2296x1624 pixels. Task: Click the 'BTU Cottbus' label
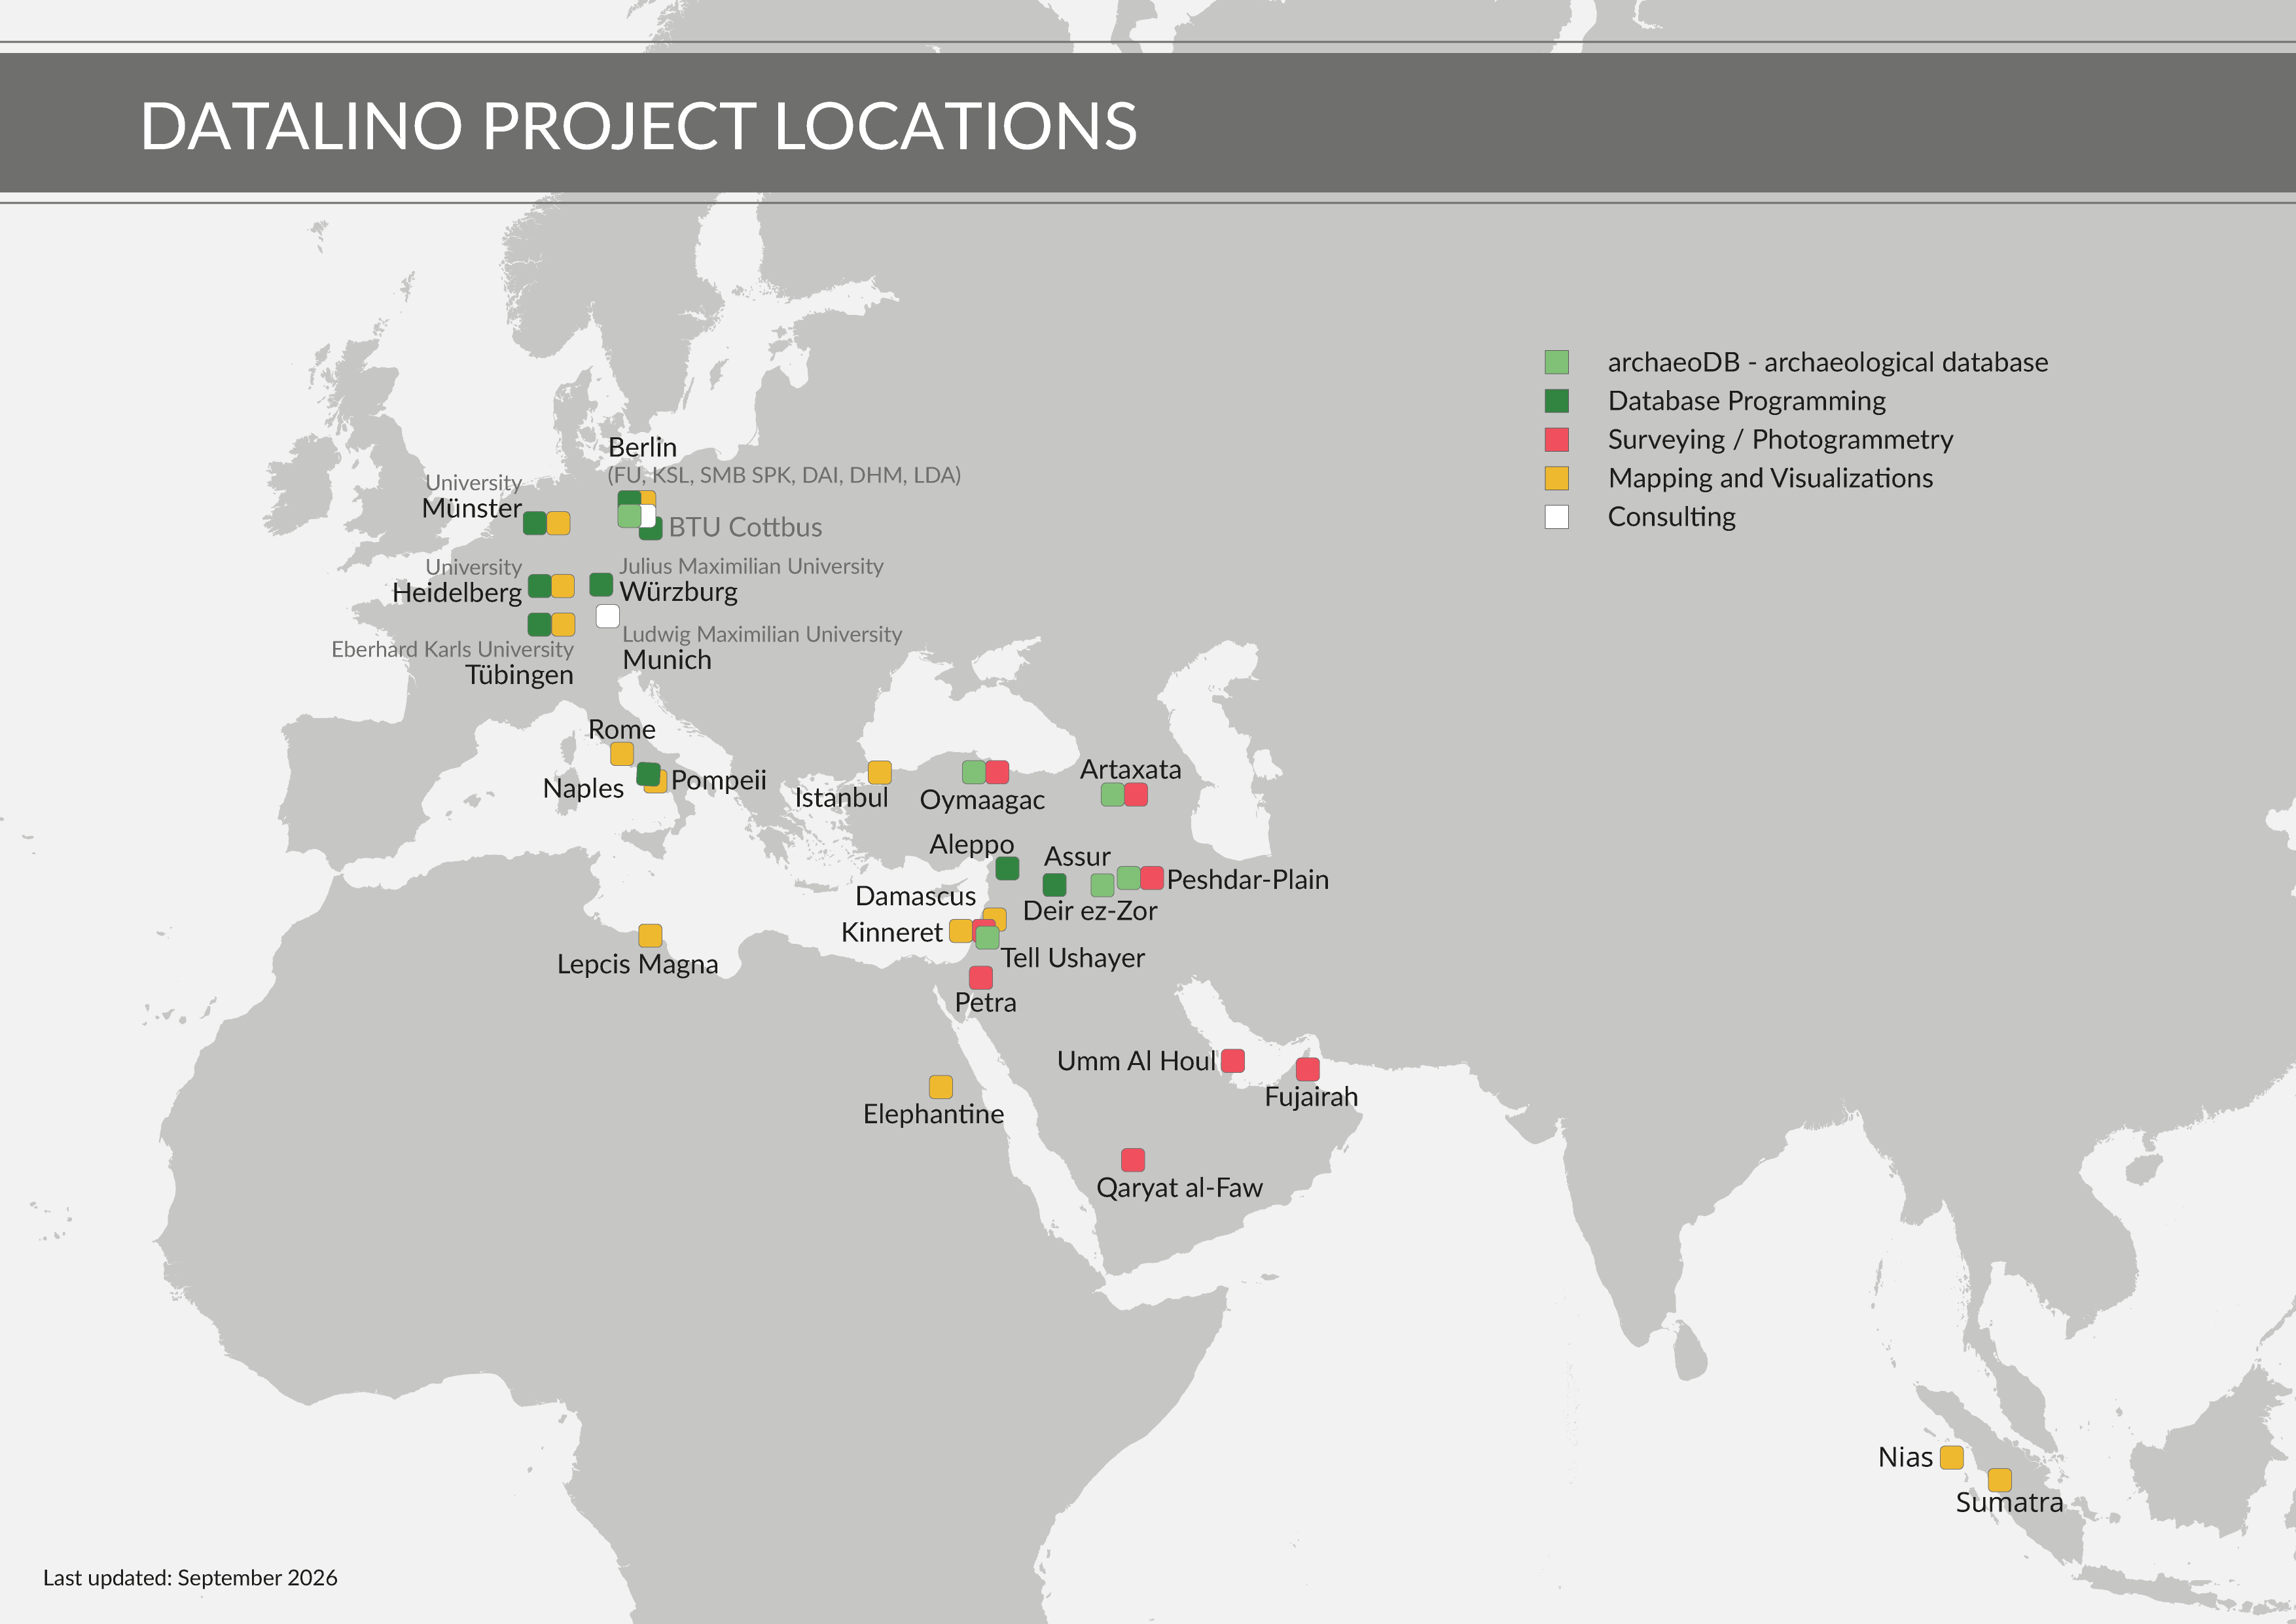click(x=746, y=527)
